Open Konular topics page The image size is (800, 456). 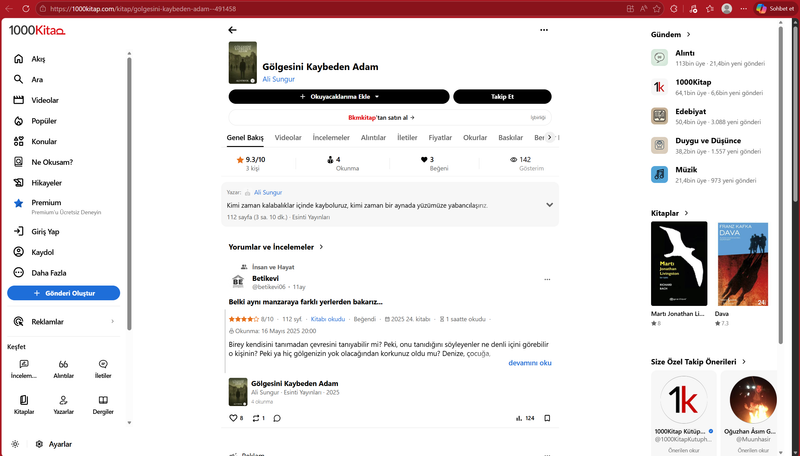tap(35, 142)
